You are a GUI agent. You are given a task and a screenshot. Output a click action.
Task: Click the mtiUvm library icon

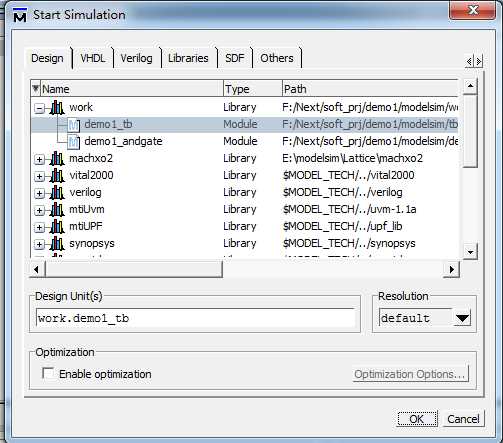click(x=57, y=210)
